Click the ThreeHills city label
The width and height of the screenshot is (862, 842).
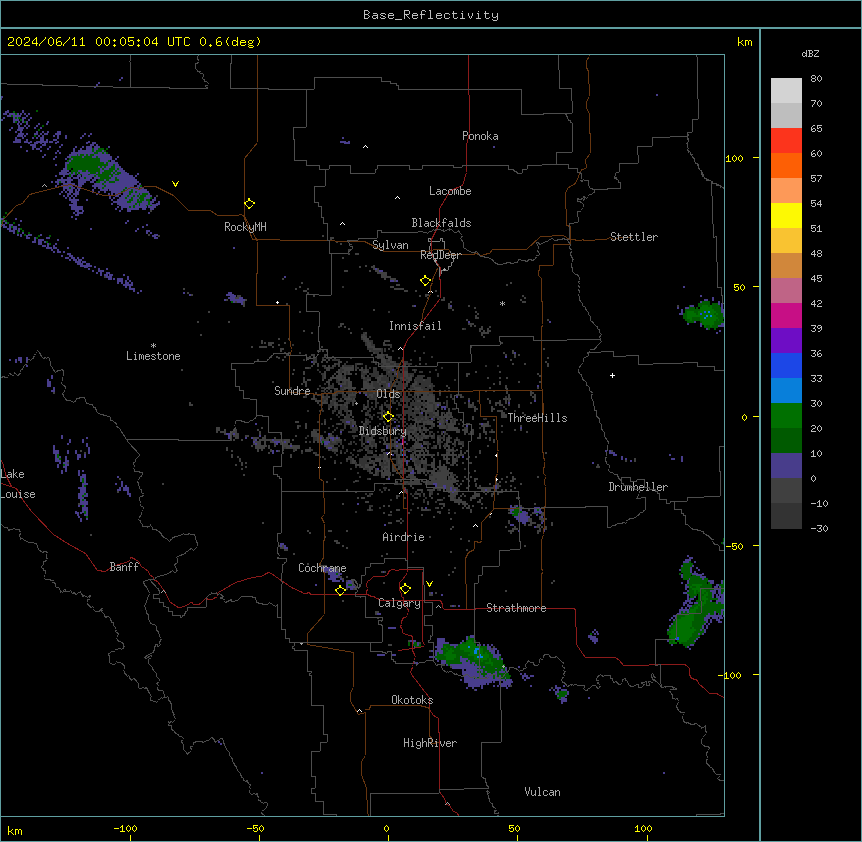coord(537,418)
